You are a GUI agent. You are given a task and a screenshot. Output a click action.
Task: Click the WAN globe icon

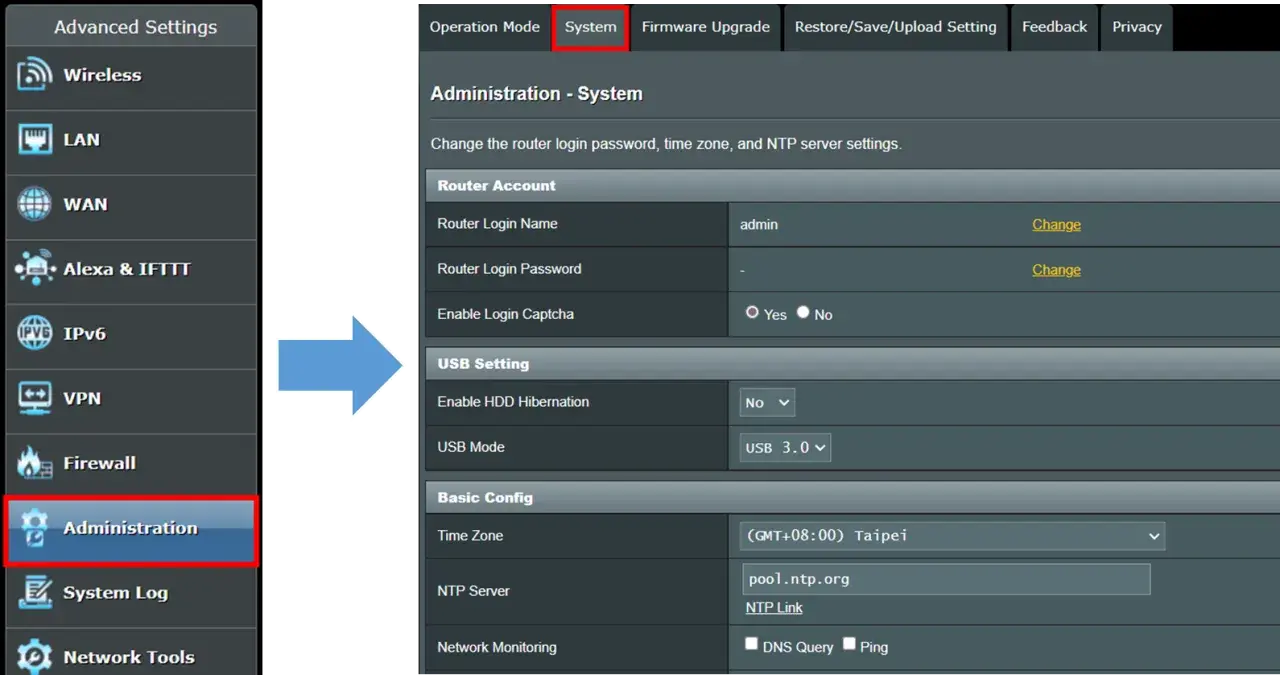click(x=34, y=204)
